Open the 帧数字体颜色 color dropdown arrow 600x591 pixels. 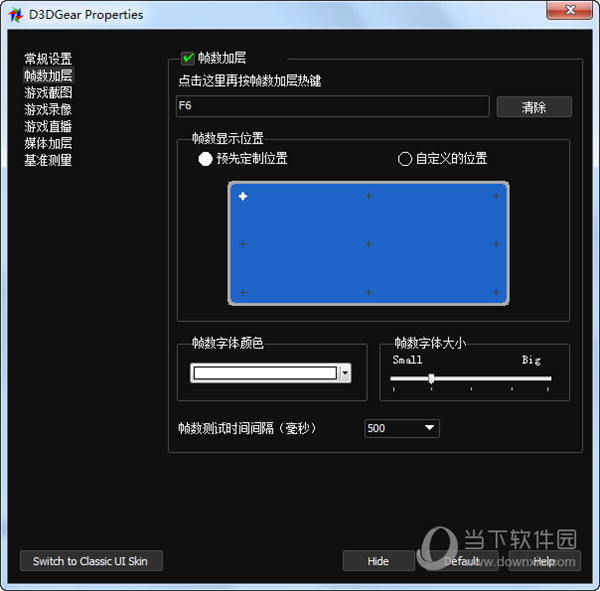click(345, 373)
